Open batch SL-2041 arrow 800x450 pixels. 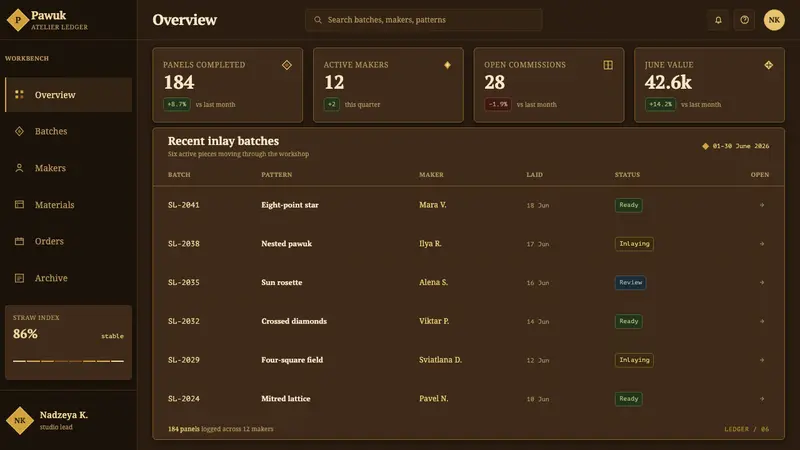(x=762, y=205)
